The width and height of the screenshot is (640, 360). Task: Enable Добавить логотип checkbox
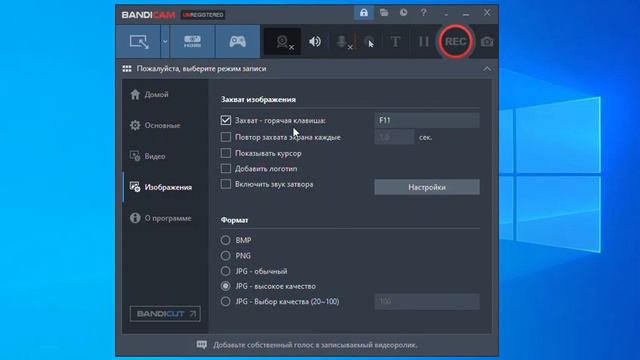click(226, 169)
